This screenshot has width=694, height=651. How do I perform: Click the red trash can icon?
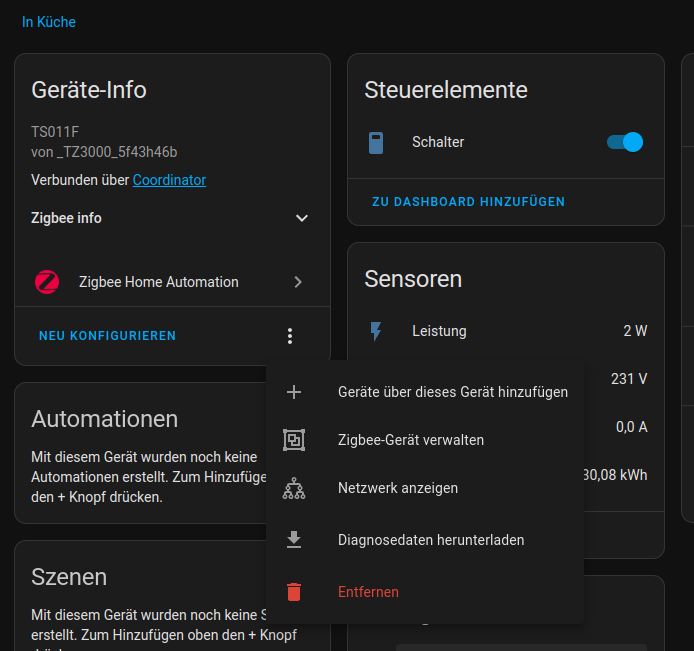(x=294, y=592)
